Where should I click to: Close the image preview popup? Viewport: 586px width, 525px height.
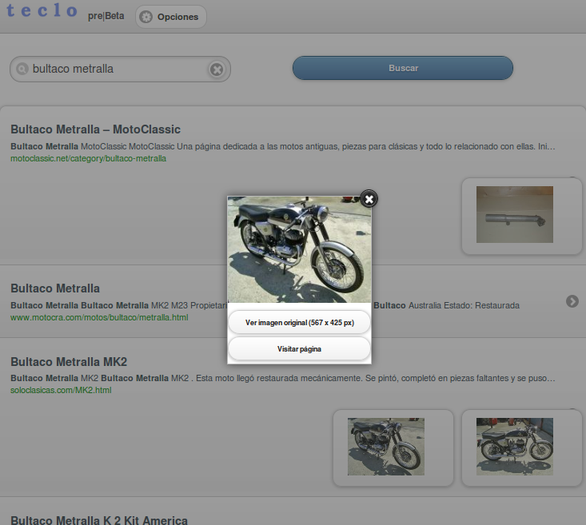[369, 199]
